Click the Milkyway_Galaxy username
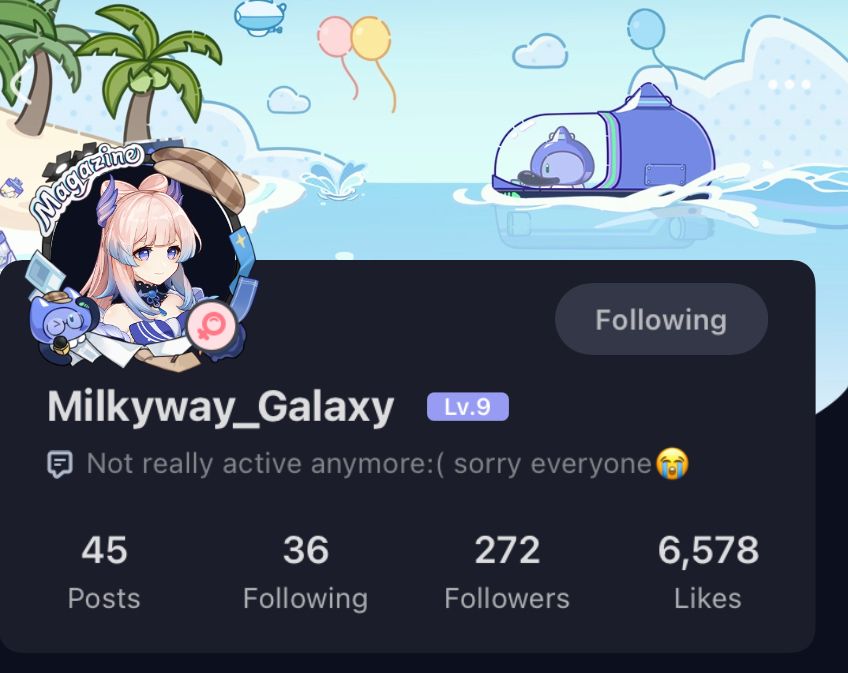The width and height of the screenshot is (848, 673). click(221, 407)
